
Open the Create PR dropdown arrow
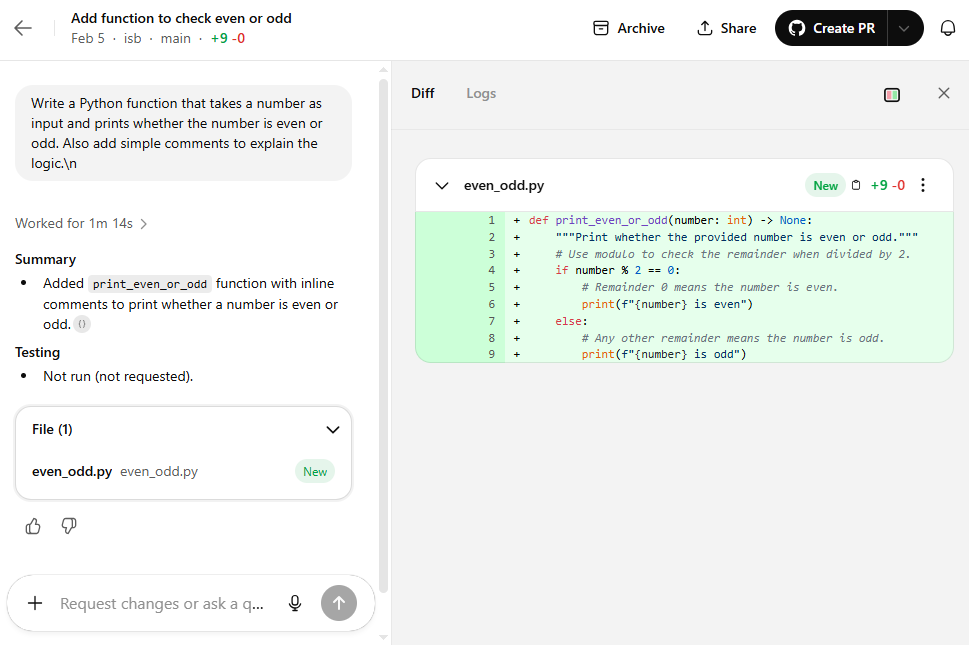tap(904, 28)
